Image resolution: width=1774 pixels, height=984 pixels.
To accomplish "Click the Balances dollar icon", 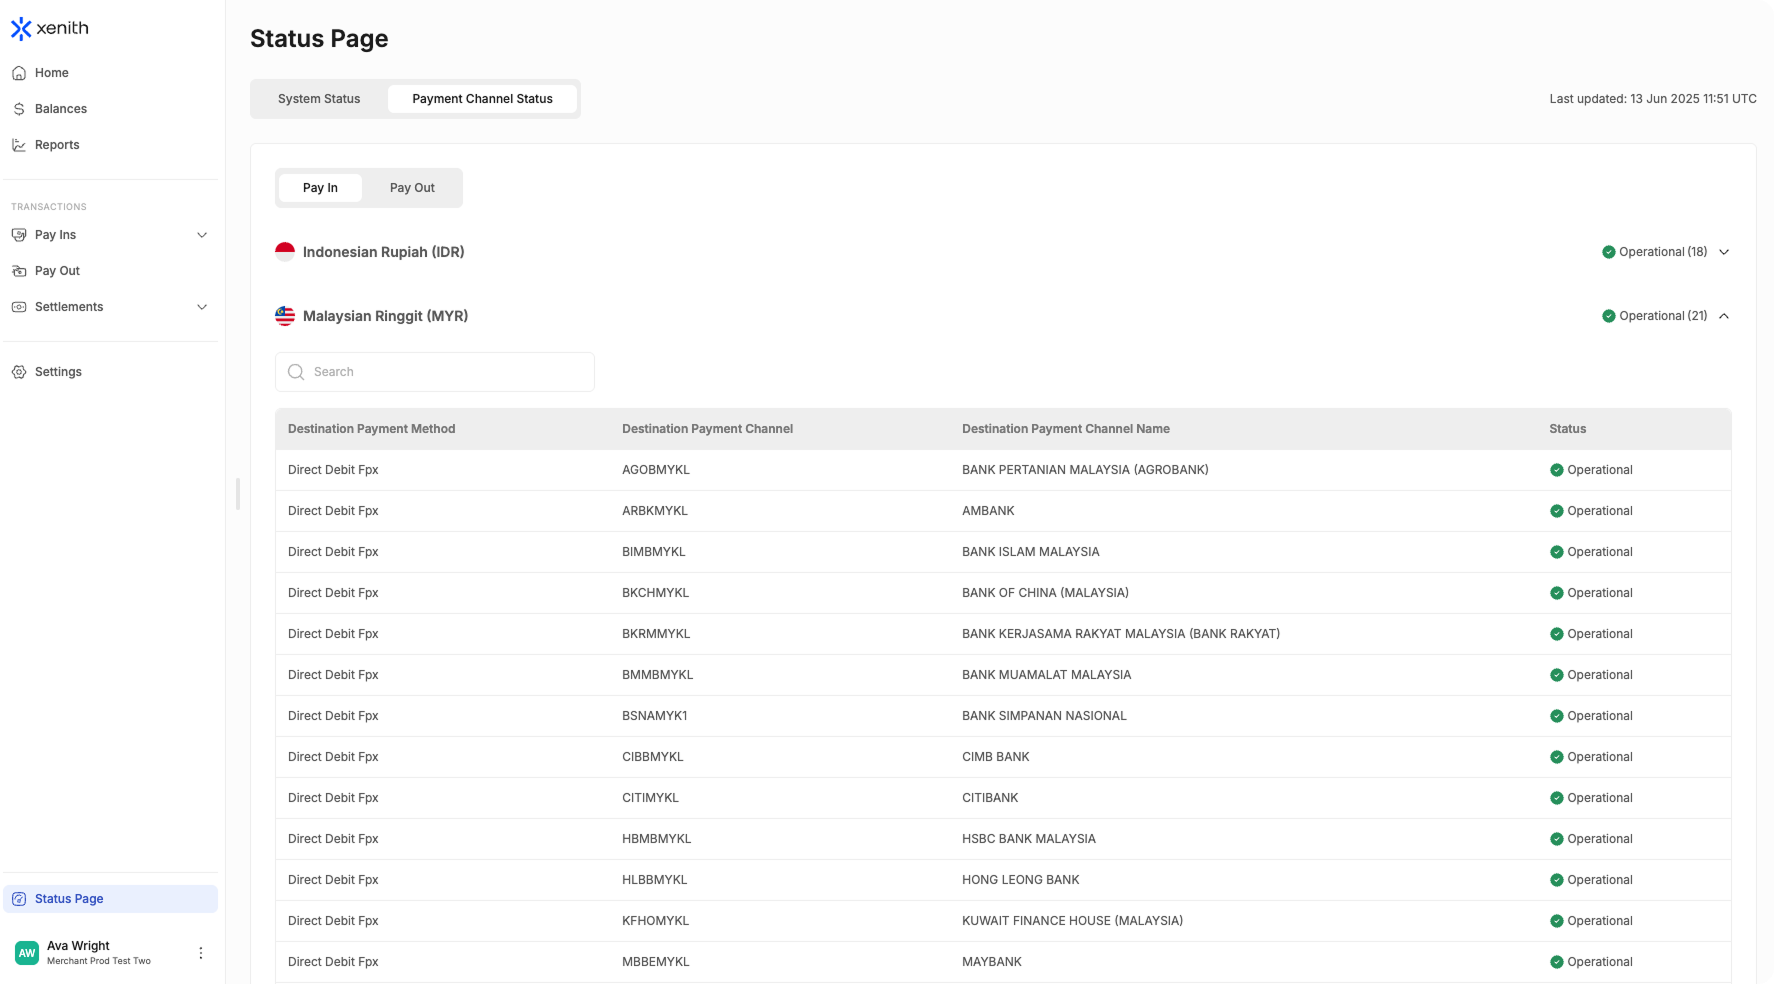I will click(19, 109).
